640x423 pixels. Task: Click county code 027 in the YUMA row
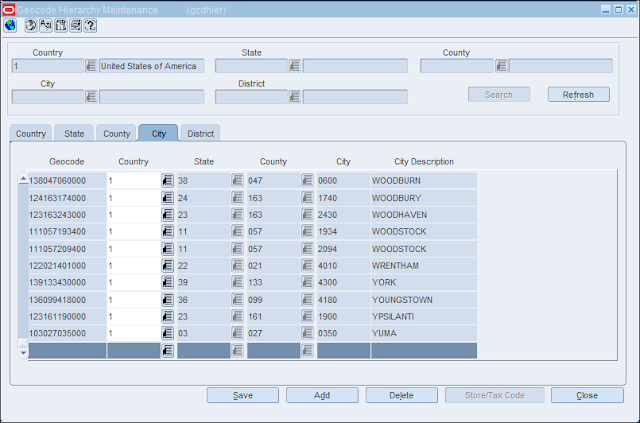[273, 333]
